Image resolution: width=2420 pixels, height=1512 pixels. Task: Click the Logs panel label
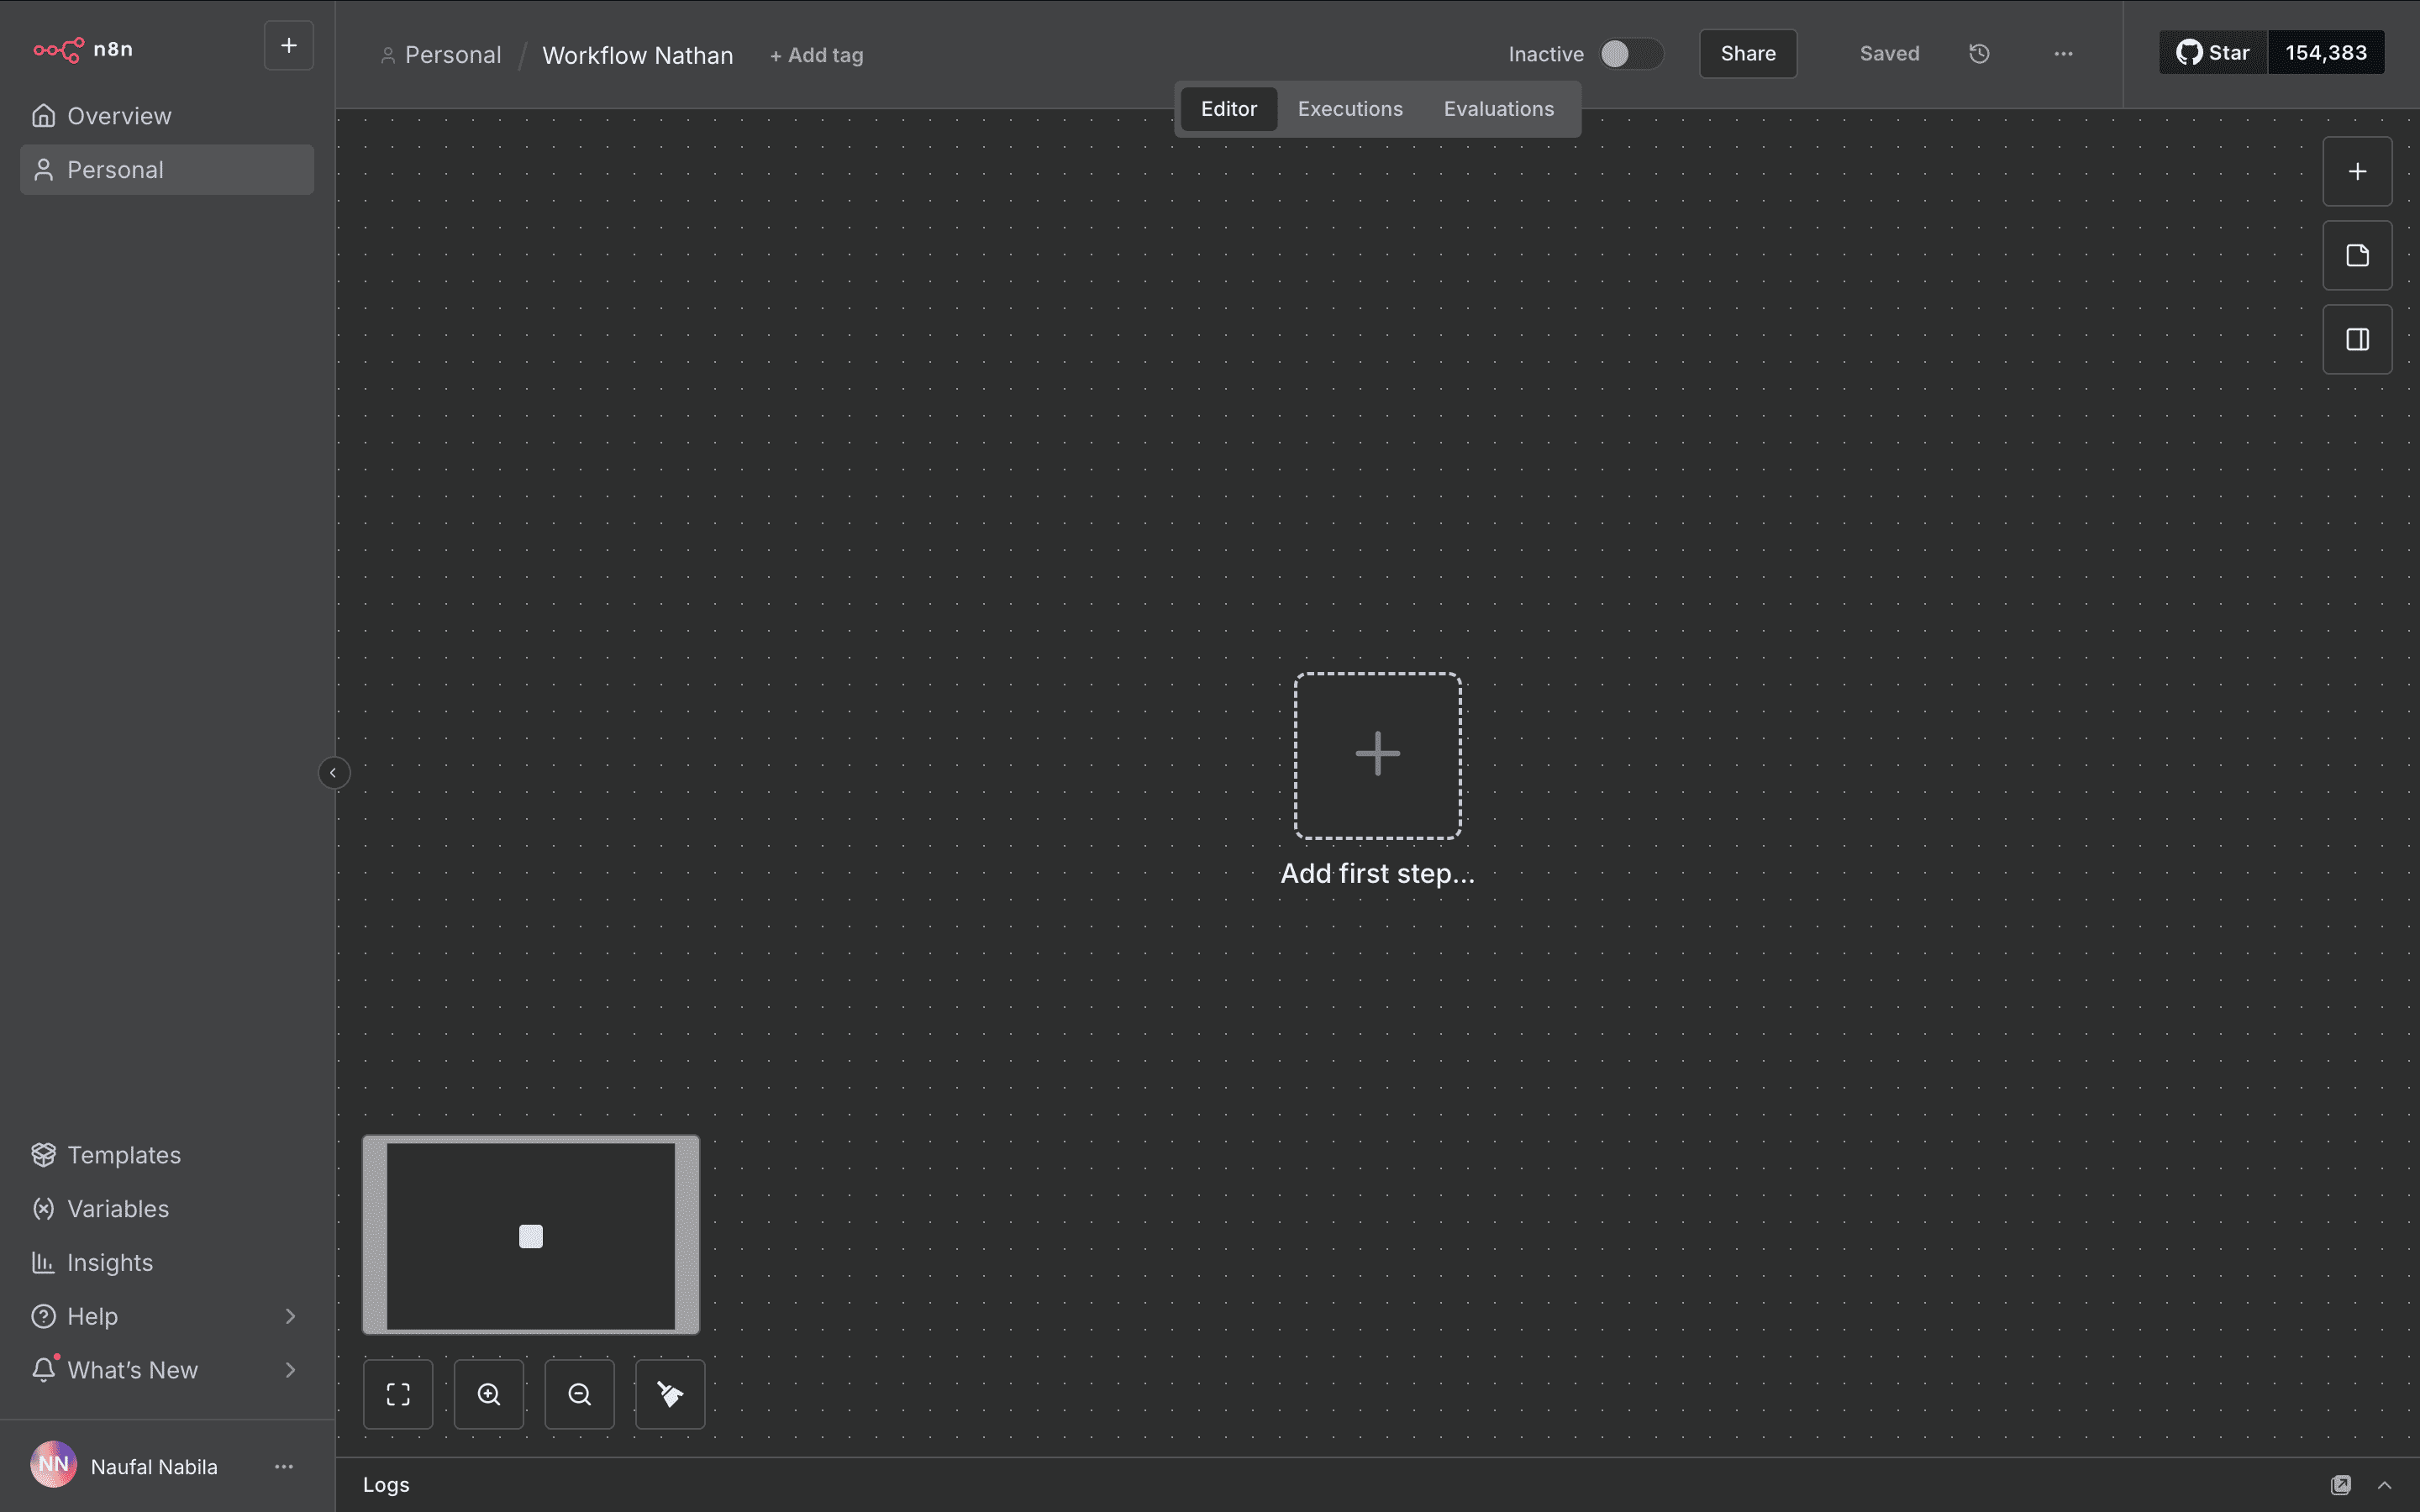(386, 1485)
